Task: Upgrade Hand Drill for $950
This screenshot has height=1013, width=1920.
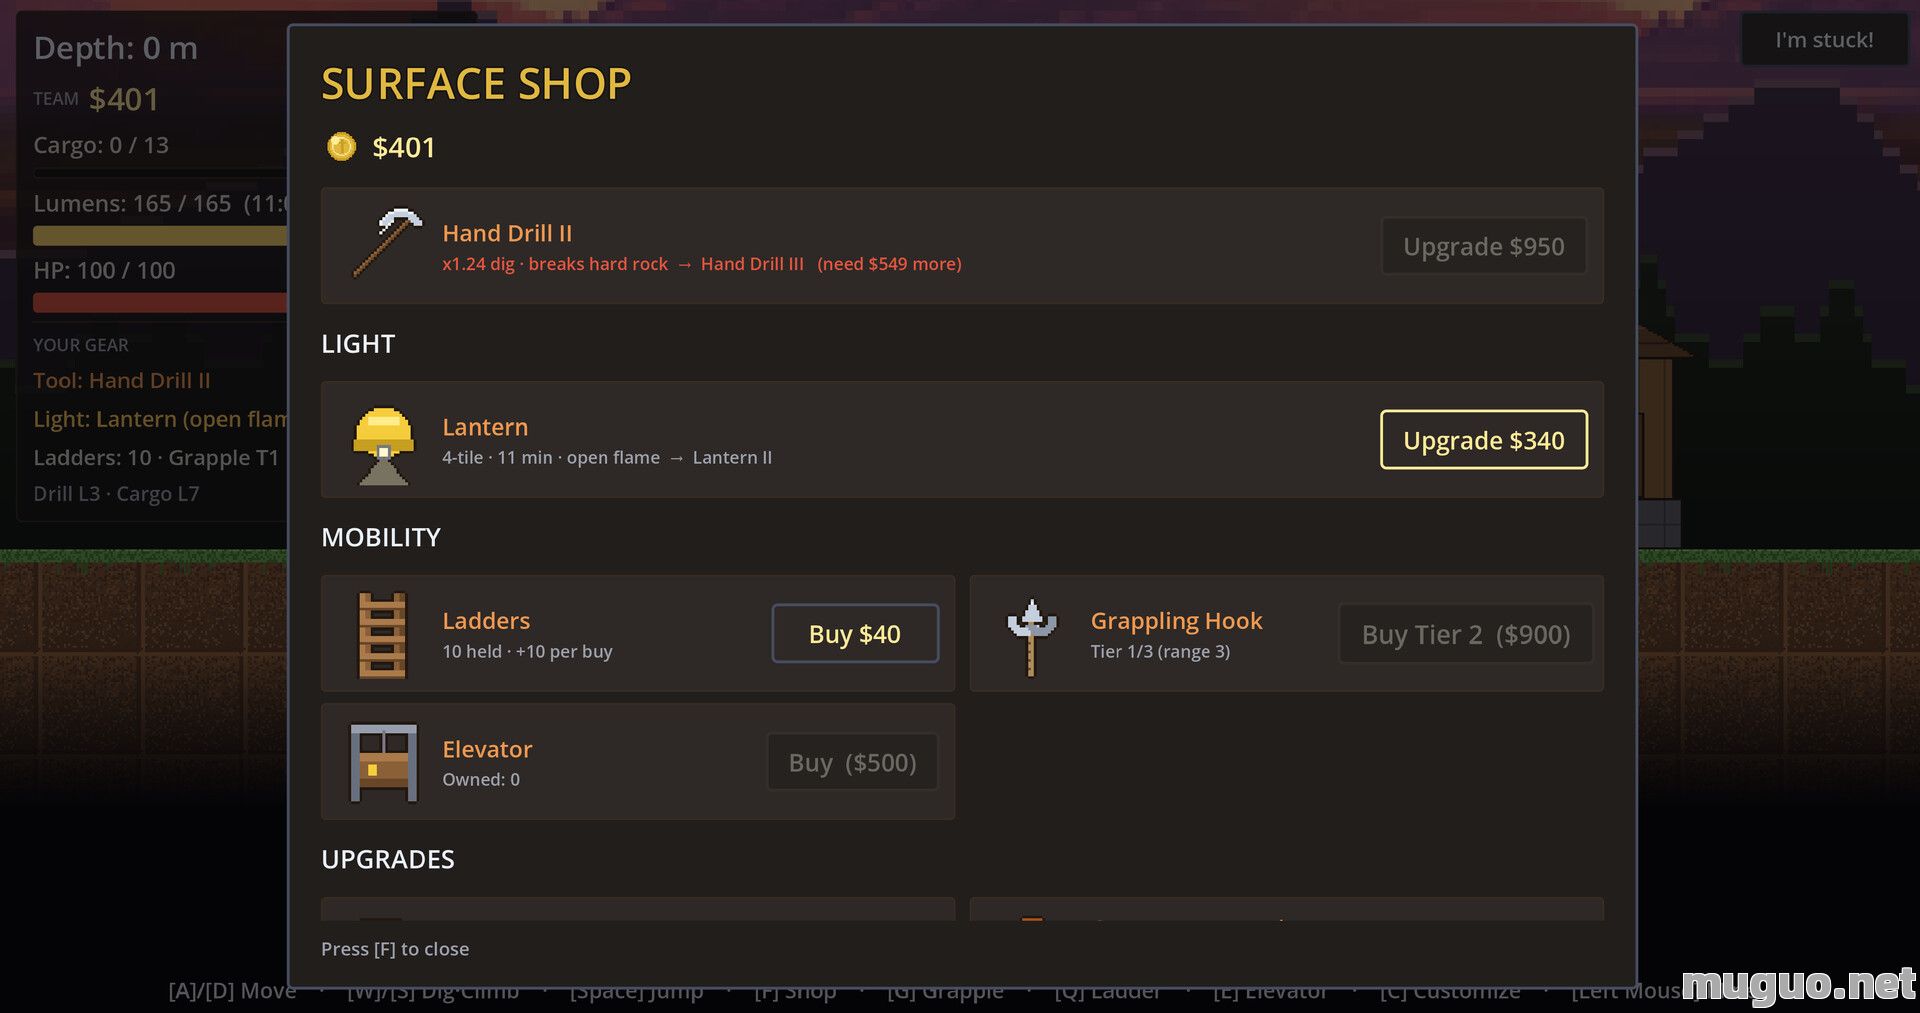Action: [x=1483, y=246]
